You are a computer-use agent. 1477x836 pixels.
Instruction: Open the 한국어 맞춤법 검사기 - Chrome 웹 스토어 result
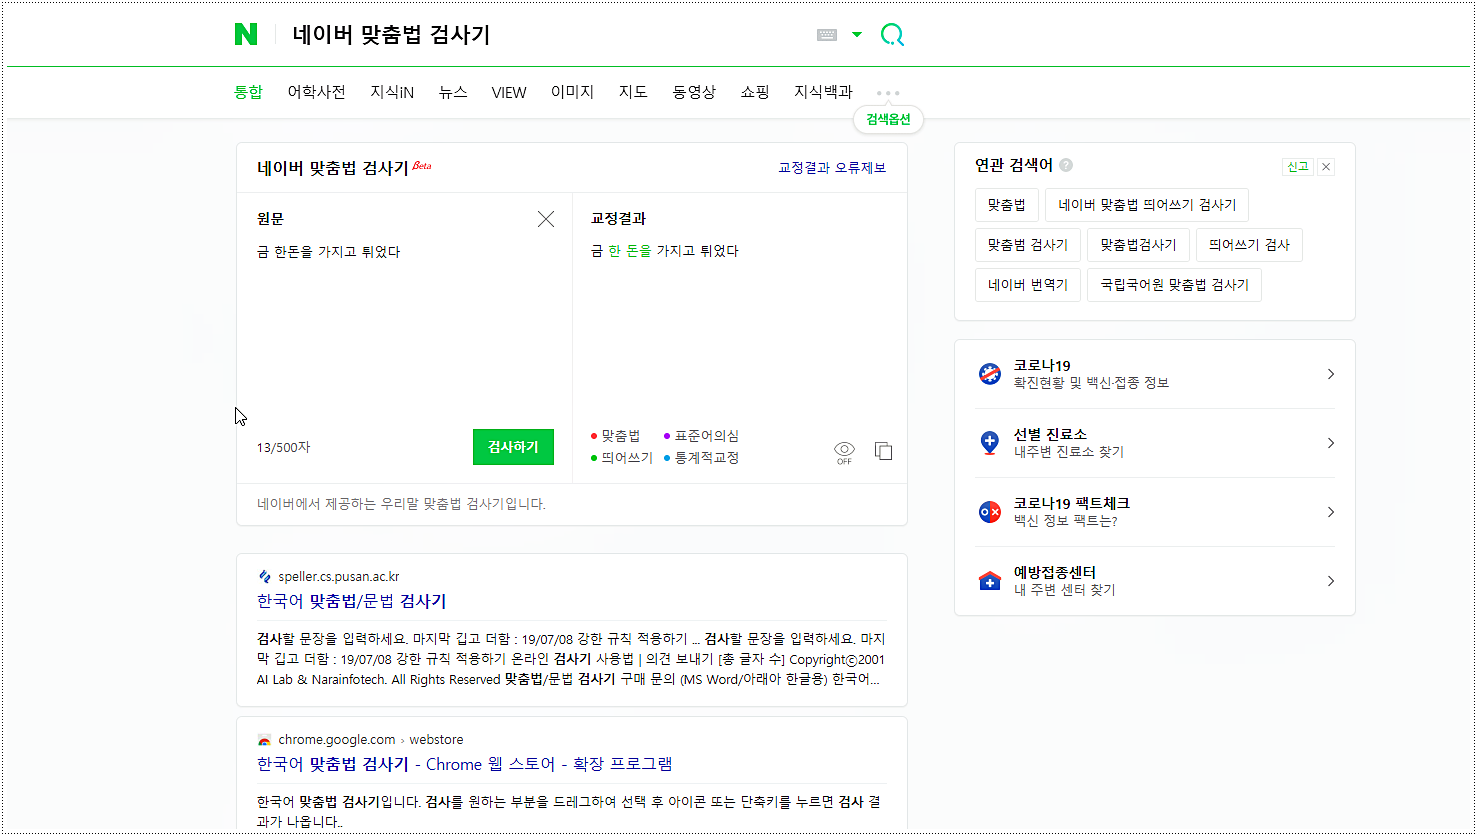tap(465, 764)
